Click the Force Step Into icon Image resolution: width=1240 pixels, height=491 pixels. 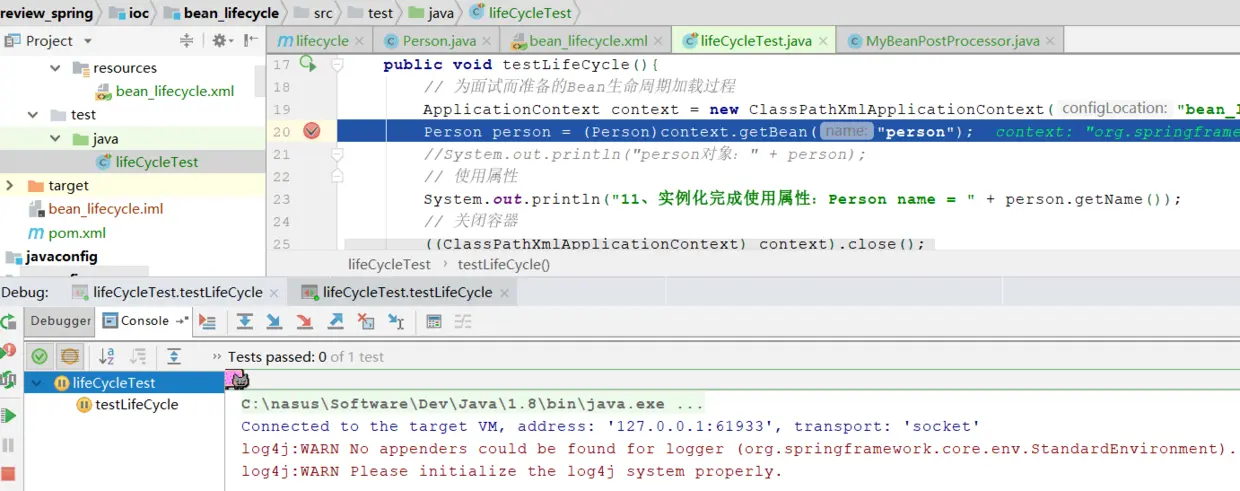305,321
